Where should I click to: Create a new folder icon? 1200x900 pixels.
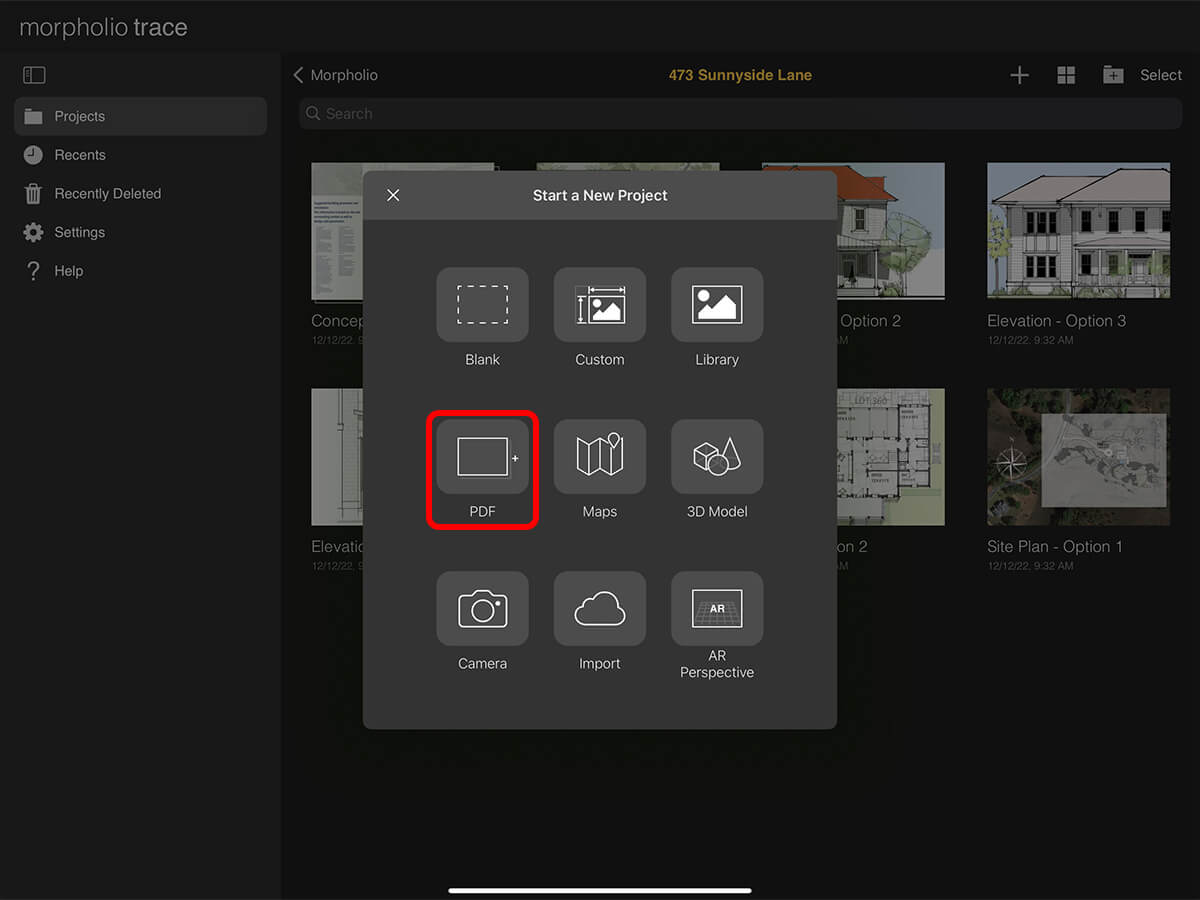click(x=1113, y=75)
